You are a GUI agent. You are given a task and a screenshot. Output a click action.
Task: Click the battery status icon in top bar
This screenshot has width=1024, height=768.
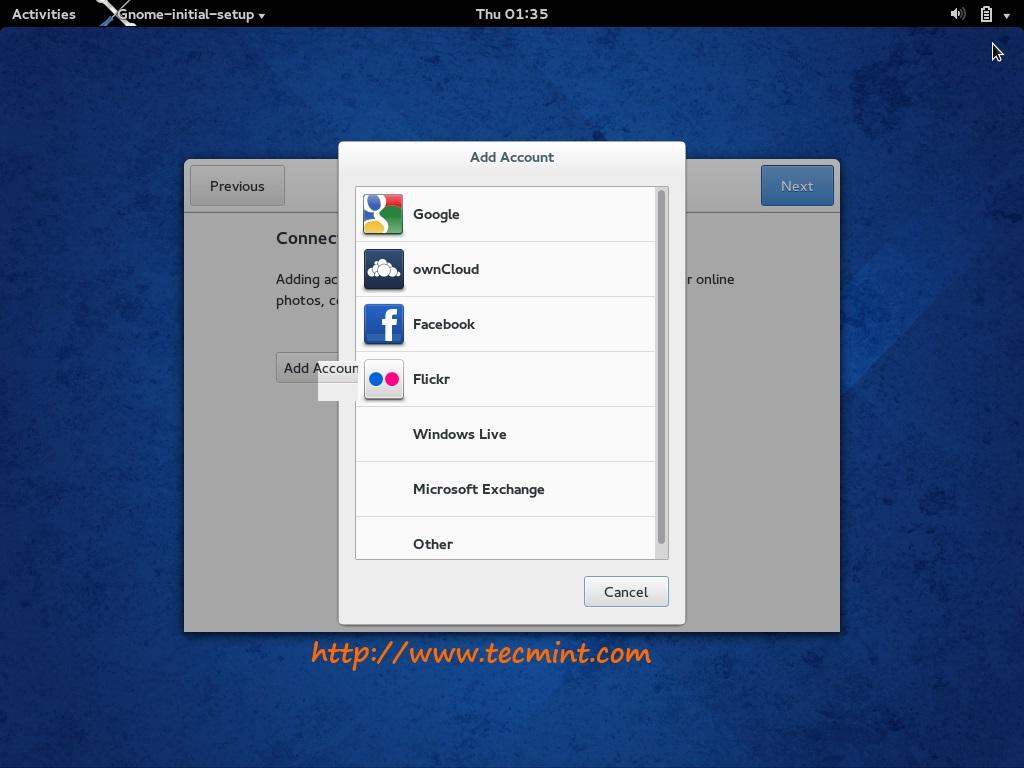(x=986, y=14)
